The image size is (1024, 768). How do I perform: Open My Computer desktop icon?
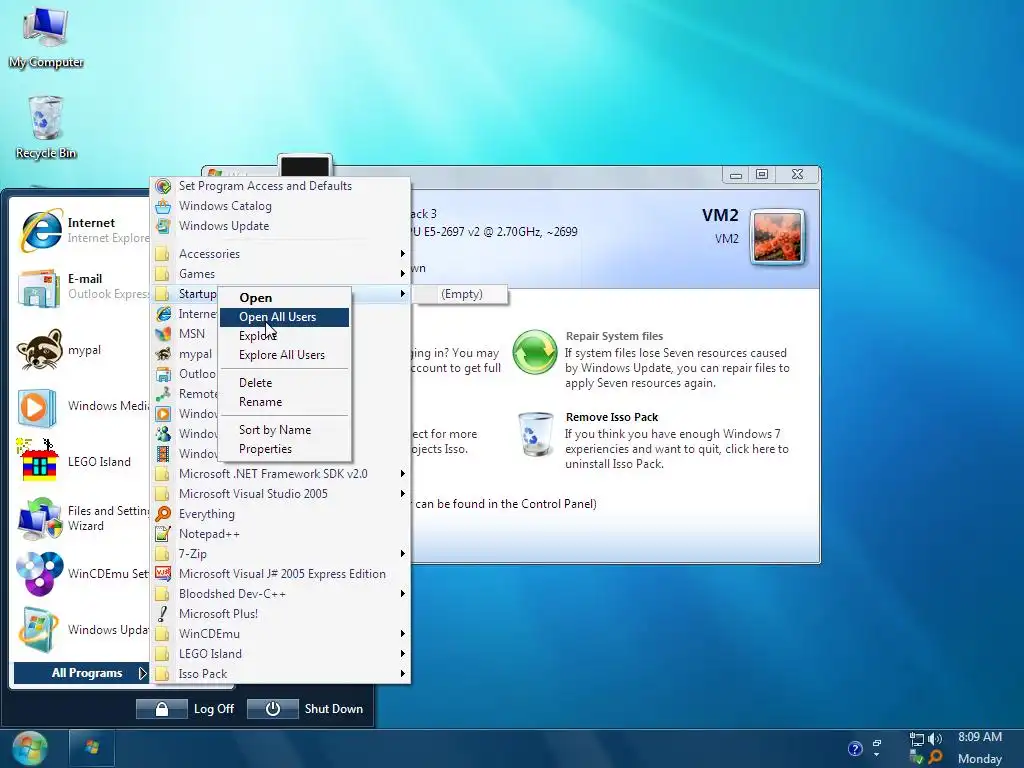tap(46, 37)
